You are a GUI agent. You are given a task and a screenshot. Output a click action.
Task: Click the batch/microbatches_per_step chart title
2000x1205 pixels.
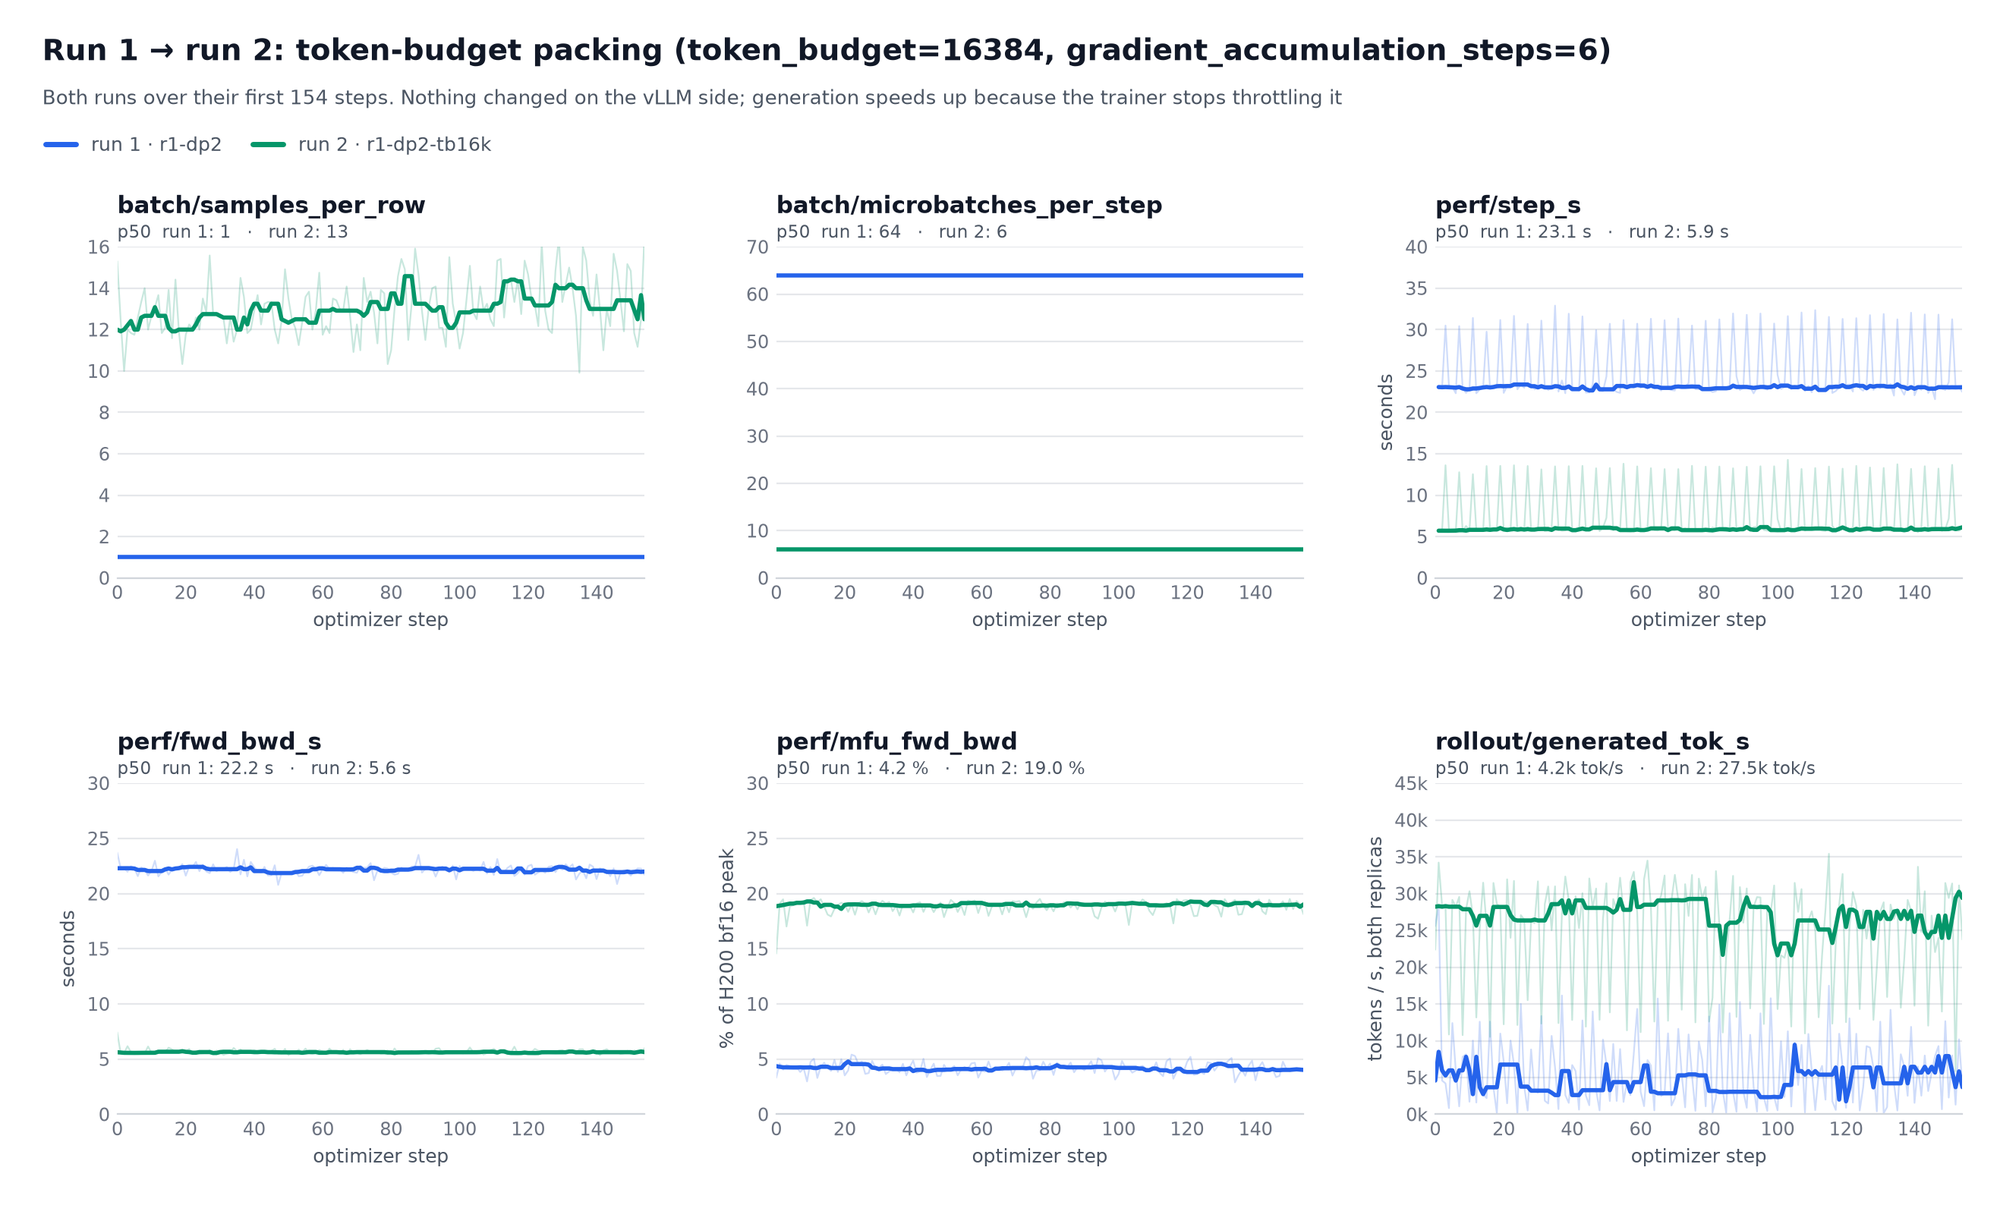click(x=969, y=205)
